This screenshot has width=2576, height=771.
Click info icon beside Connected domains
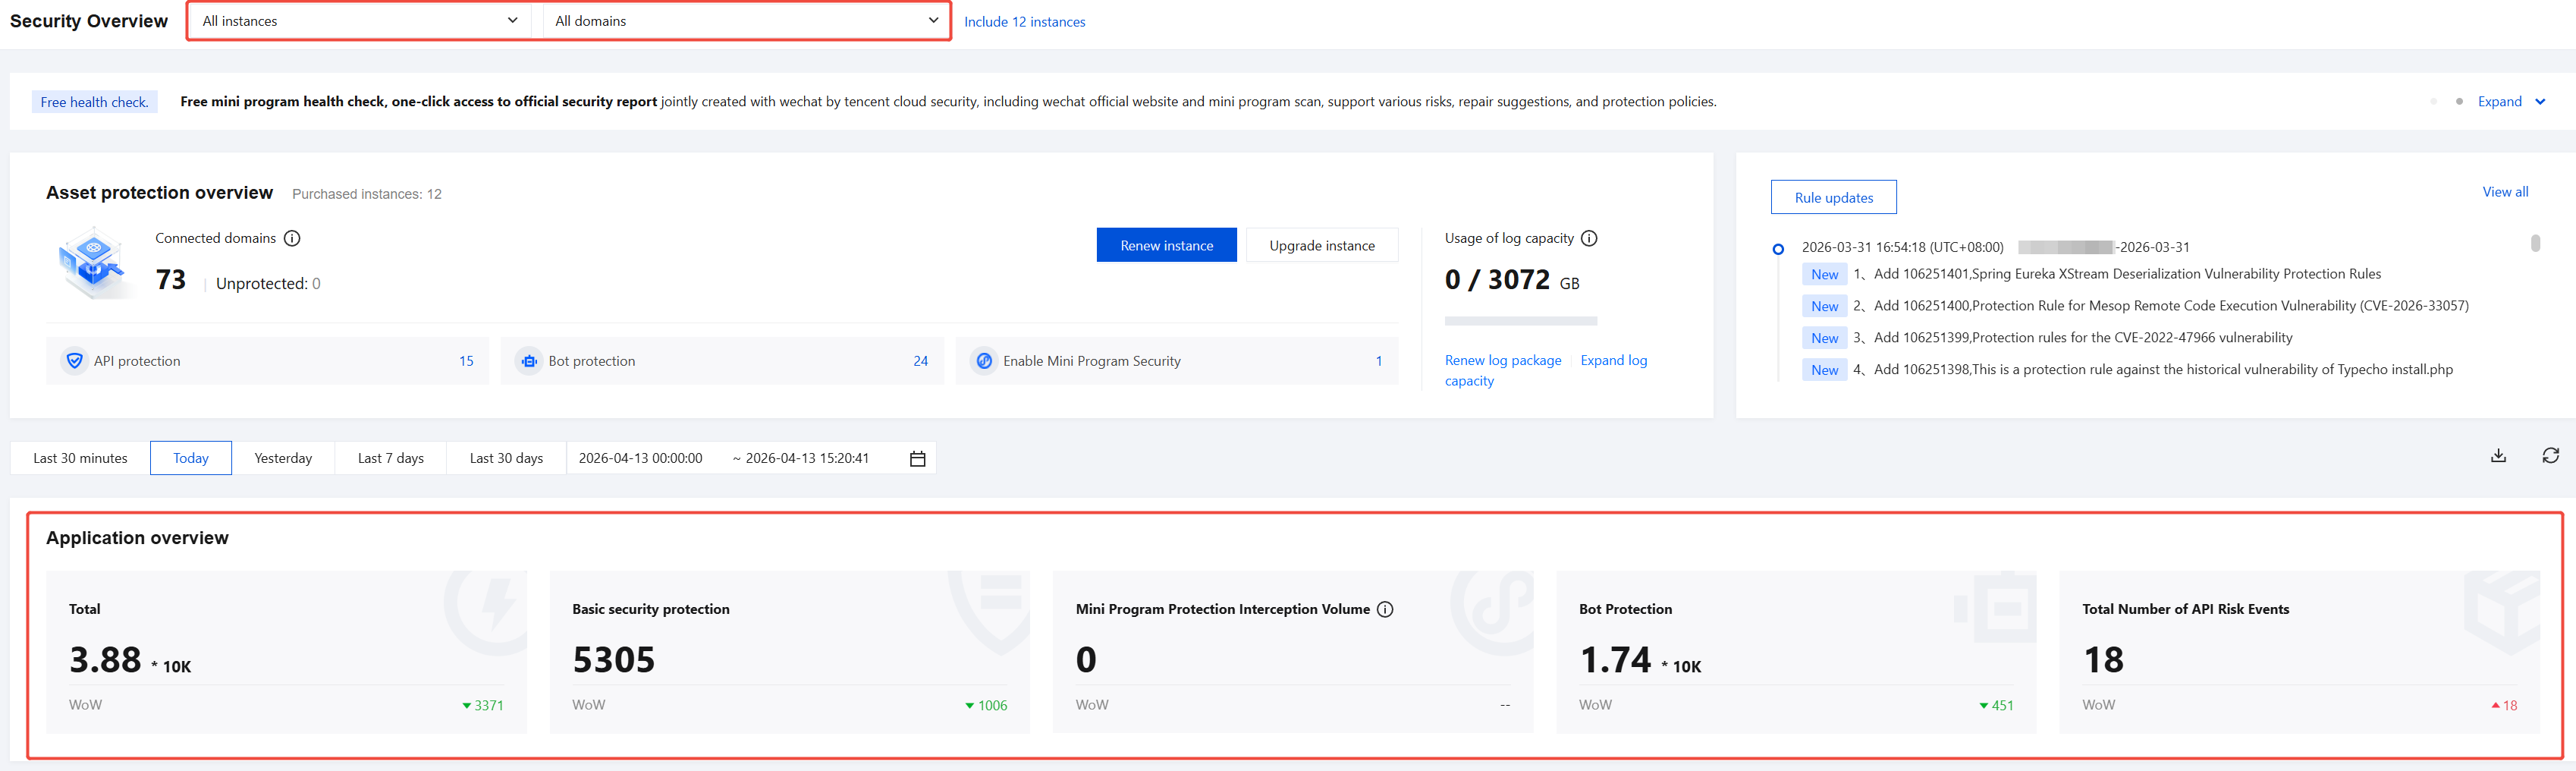pyautogui.click(x=292, y=238)
